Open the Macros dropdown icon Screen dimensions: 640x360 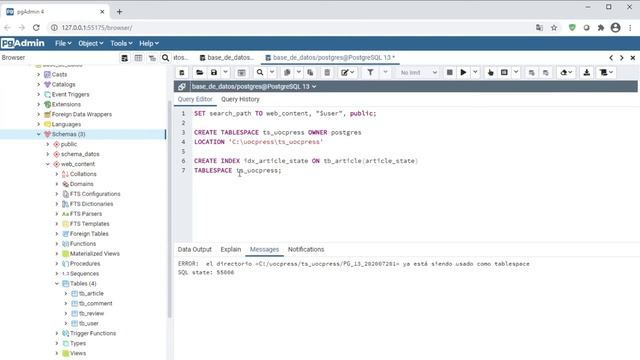point(606,72)
